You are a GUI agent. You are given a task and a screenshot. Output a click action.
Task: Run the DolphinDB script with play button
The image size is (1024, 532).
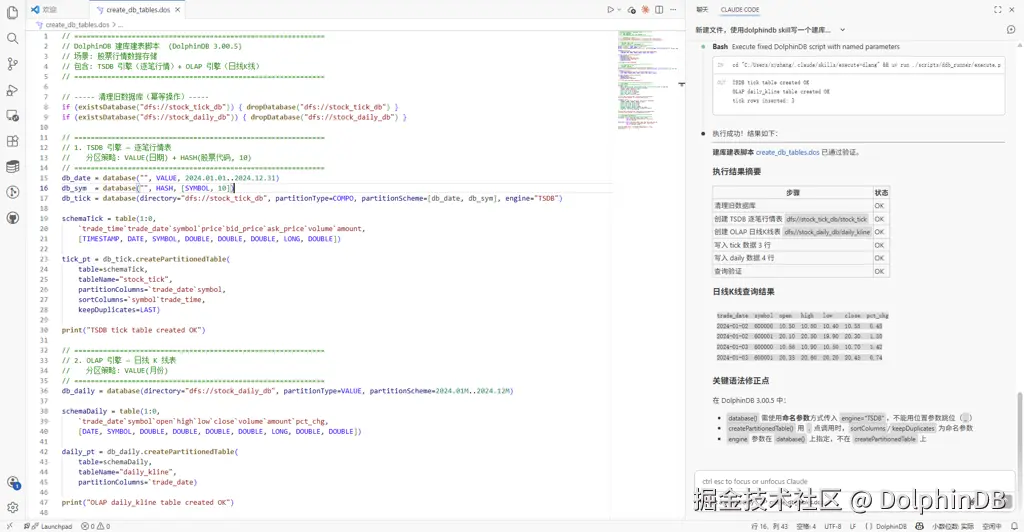point(610,10)
